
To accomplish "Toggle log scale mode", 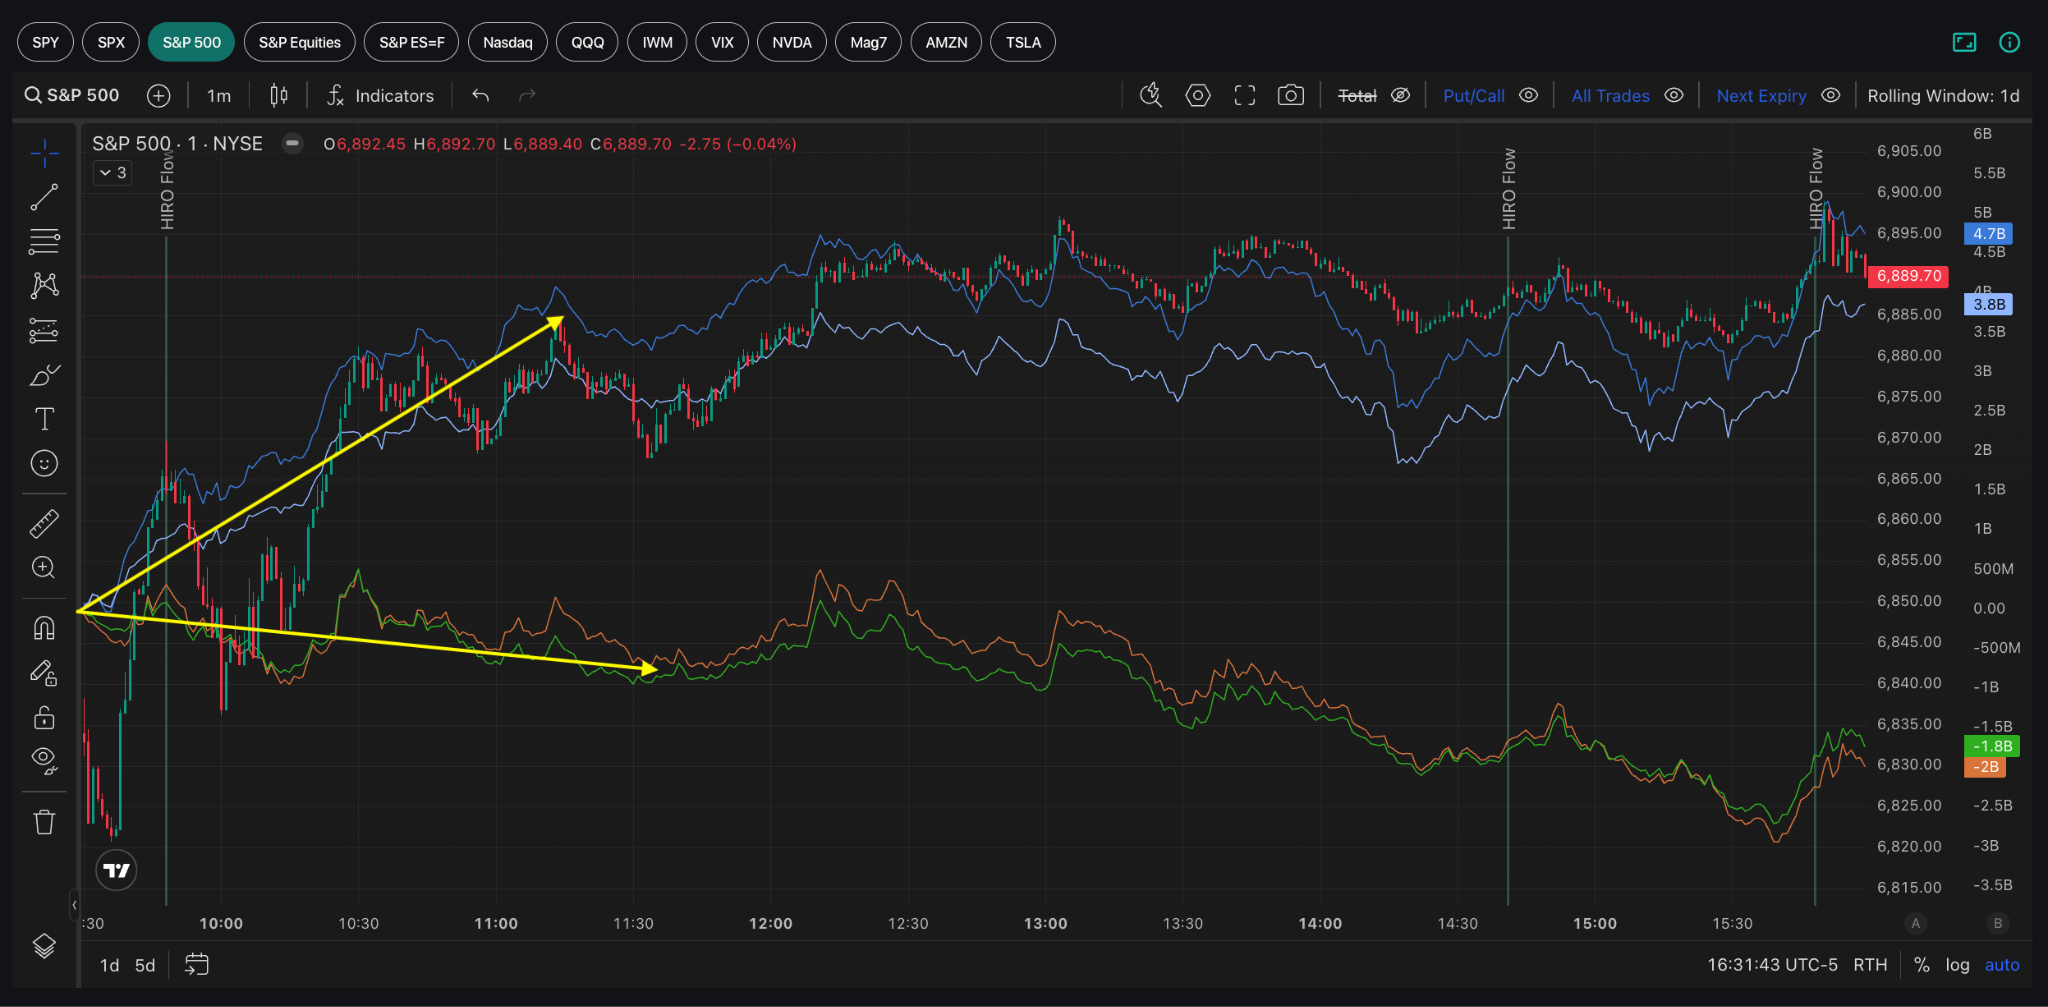I will [x=1957, y=965].
